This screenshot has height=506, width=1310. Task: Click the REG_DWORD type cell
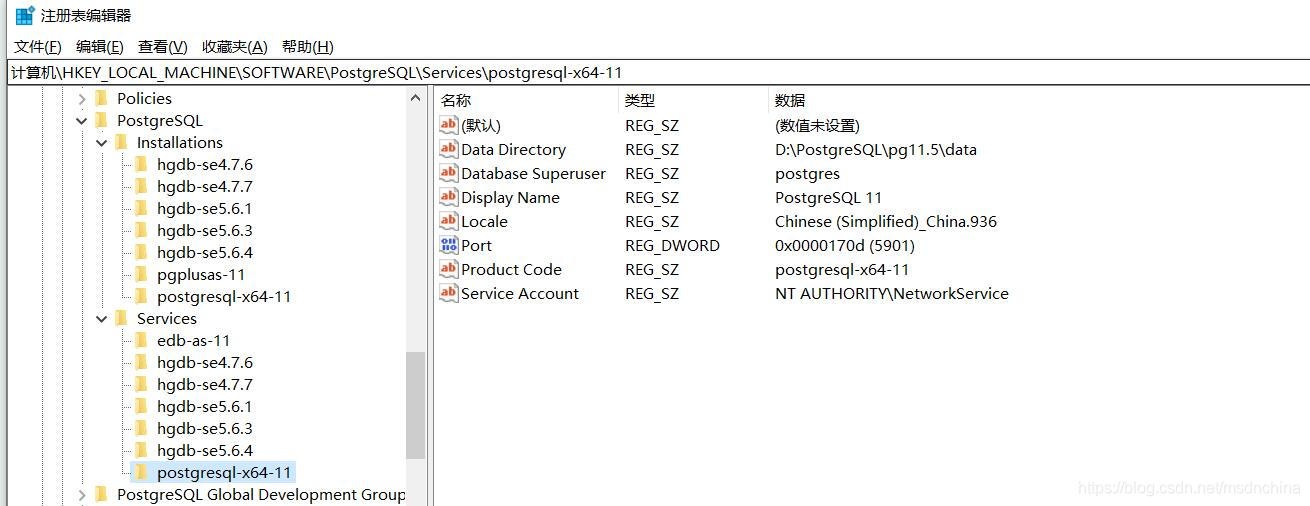(672, 246)
